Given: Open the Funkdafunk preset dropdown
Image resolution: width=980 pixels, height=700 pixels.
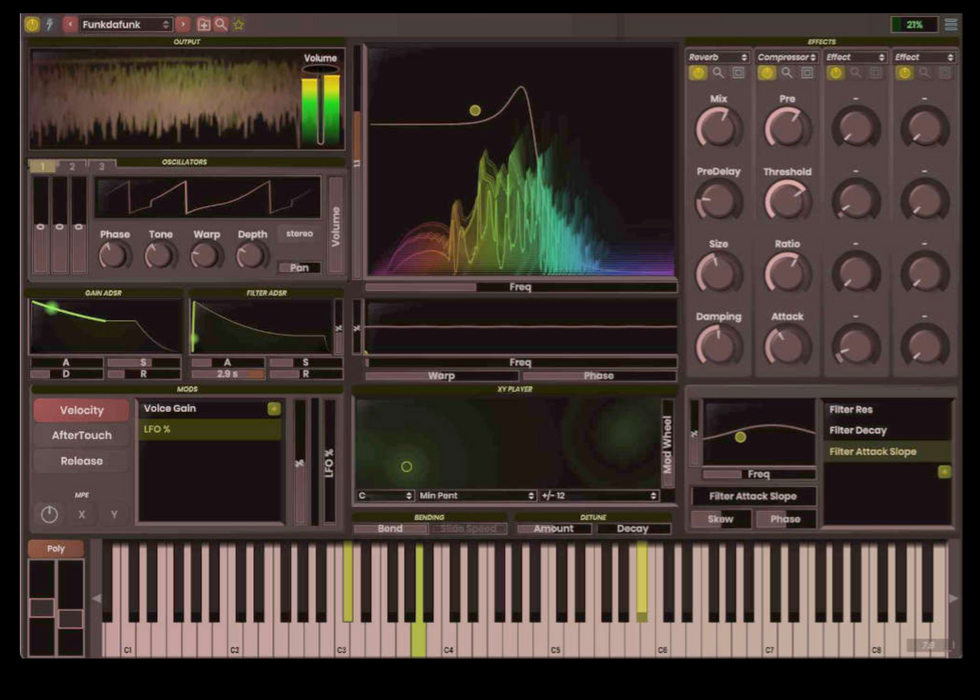Looking at the screenshot, I should tap(126, 24).
